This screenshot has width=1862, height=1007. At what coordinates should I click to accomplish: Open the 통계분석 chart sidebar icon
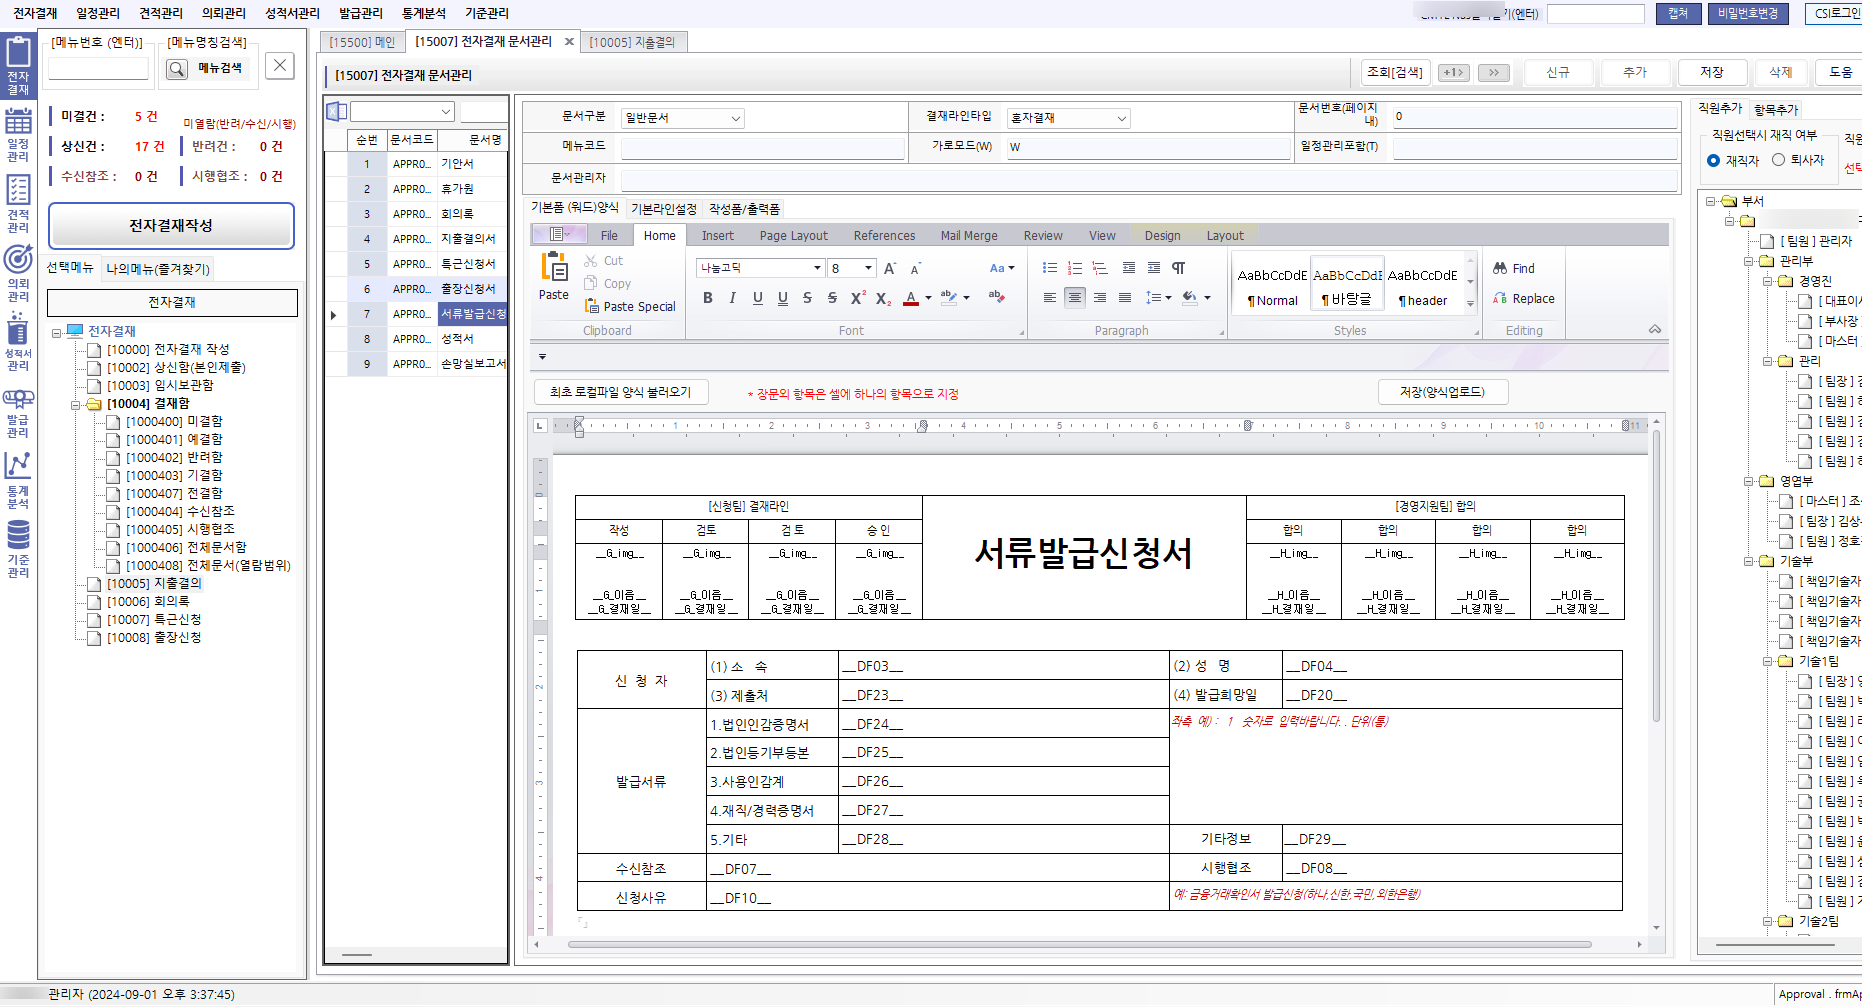(x=18, y=480)
